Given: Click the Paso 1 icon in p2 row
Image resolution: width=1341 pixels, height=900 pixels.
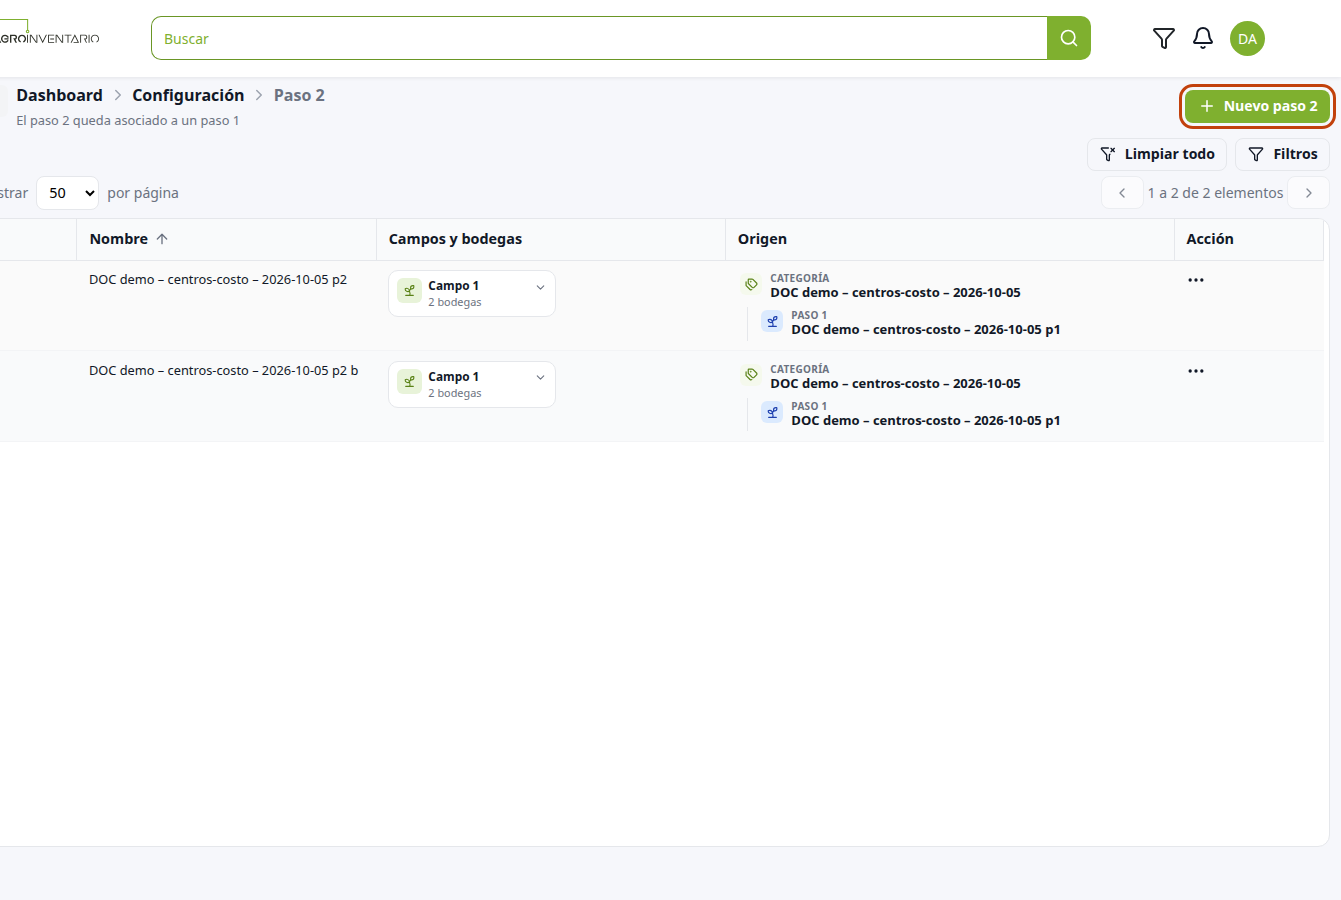Looking at the screenshot, I should 772,321.
